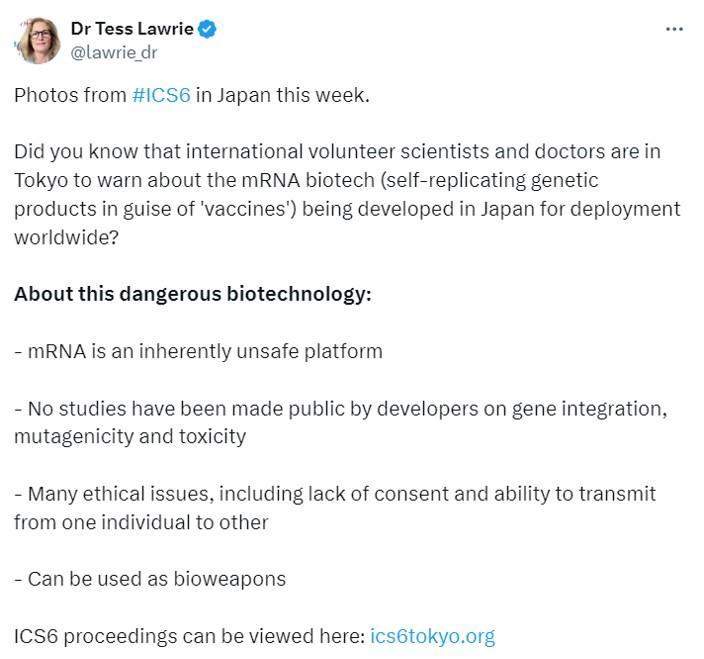Select the bold 'About this dangerous biotechnology:' heading

(192, 295)
